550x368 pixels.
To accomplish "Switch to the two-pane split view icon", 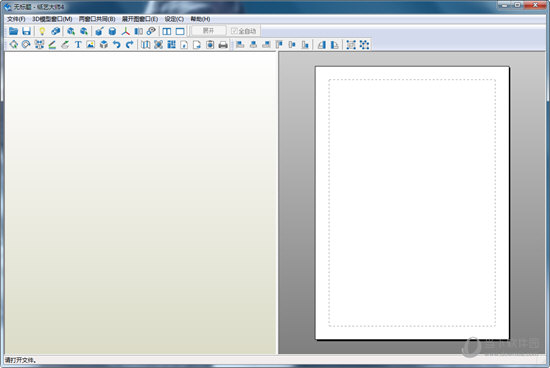I will coord(167,31).
